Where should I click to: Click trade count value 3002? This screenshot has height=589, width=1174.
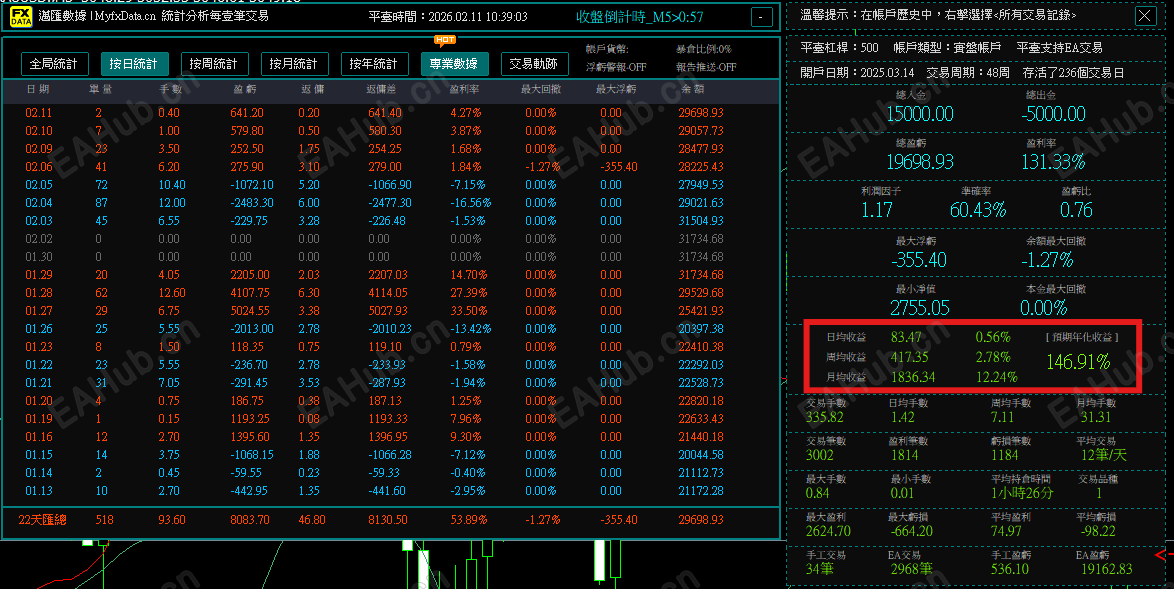[820, 455]
